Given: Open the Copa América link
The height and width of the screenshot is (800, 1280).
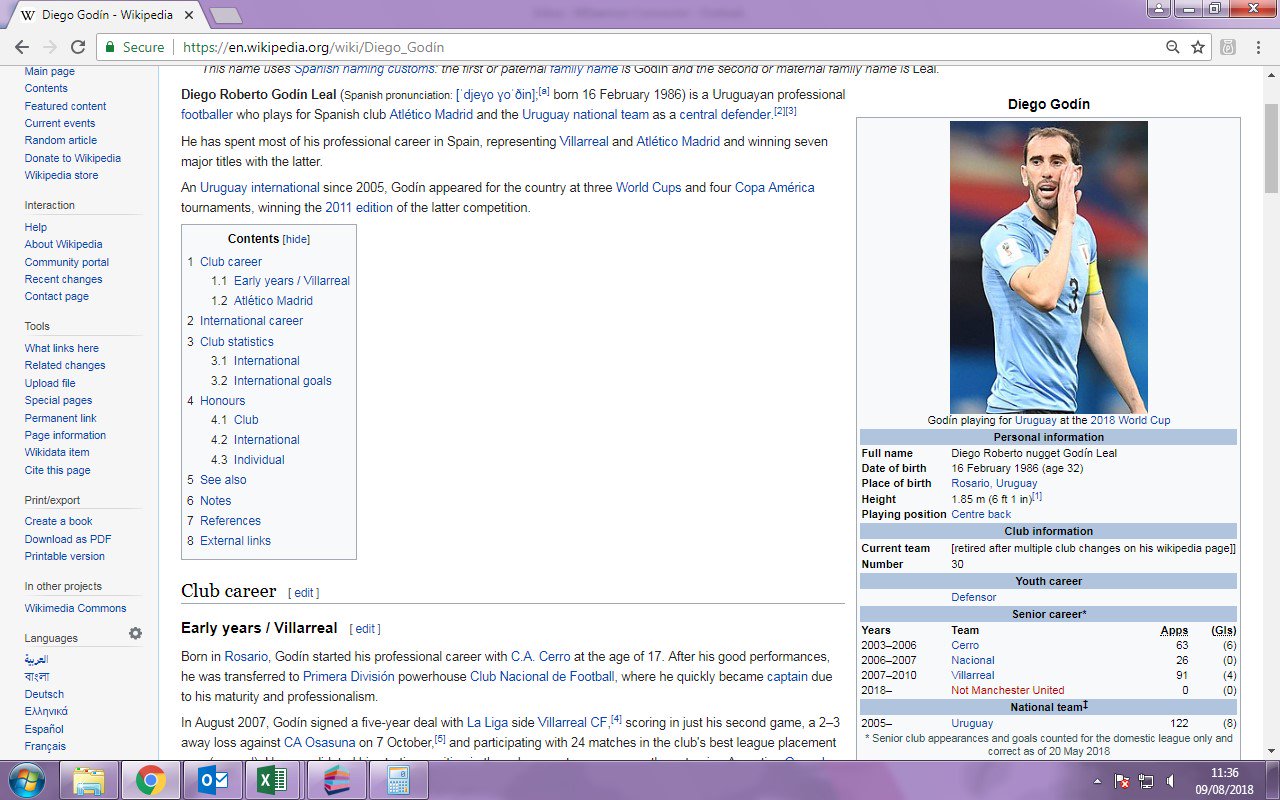Looking at the screenshot, I should tap(775, 188).
